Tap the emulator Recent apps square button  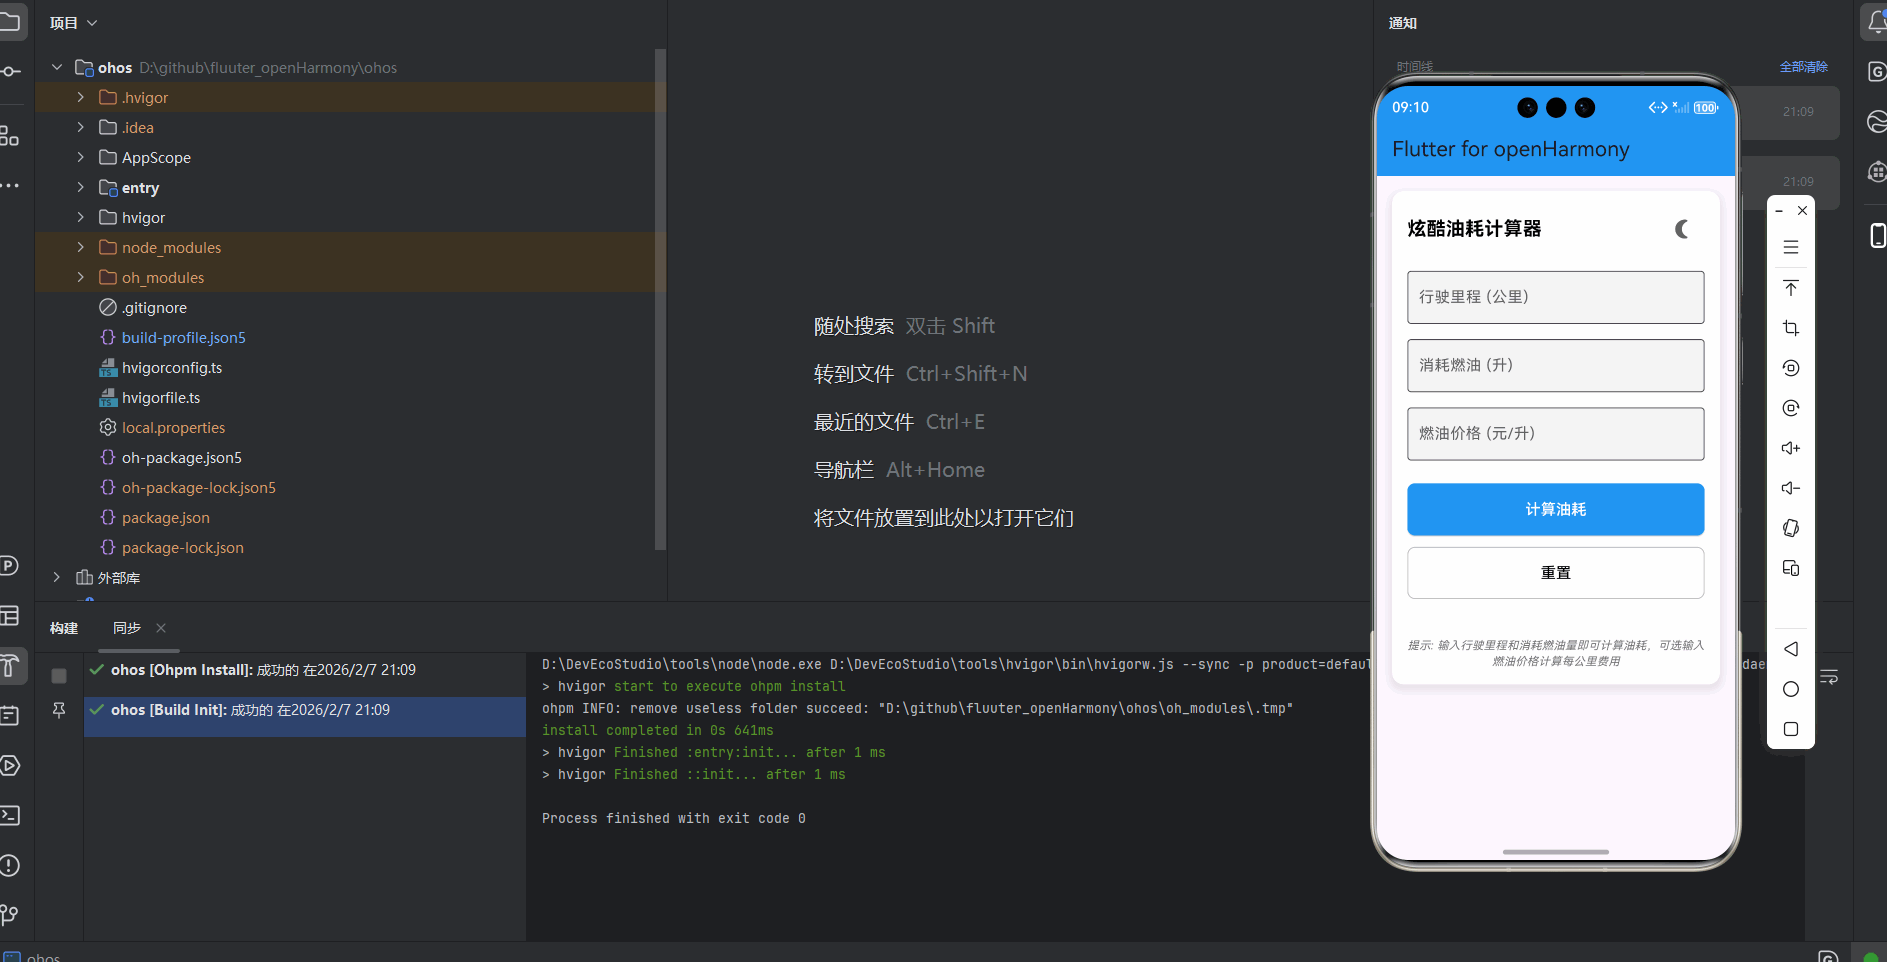(1791, 729)
